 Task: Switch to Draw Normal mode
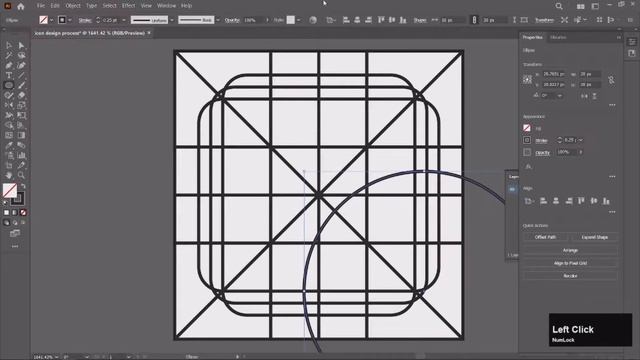(x=6, y=223)
